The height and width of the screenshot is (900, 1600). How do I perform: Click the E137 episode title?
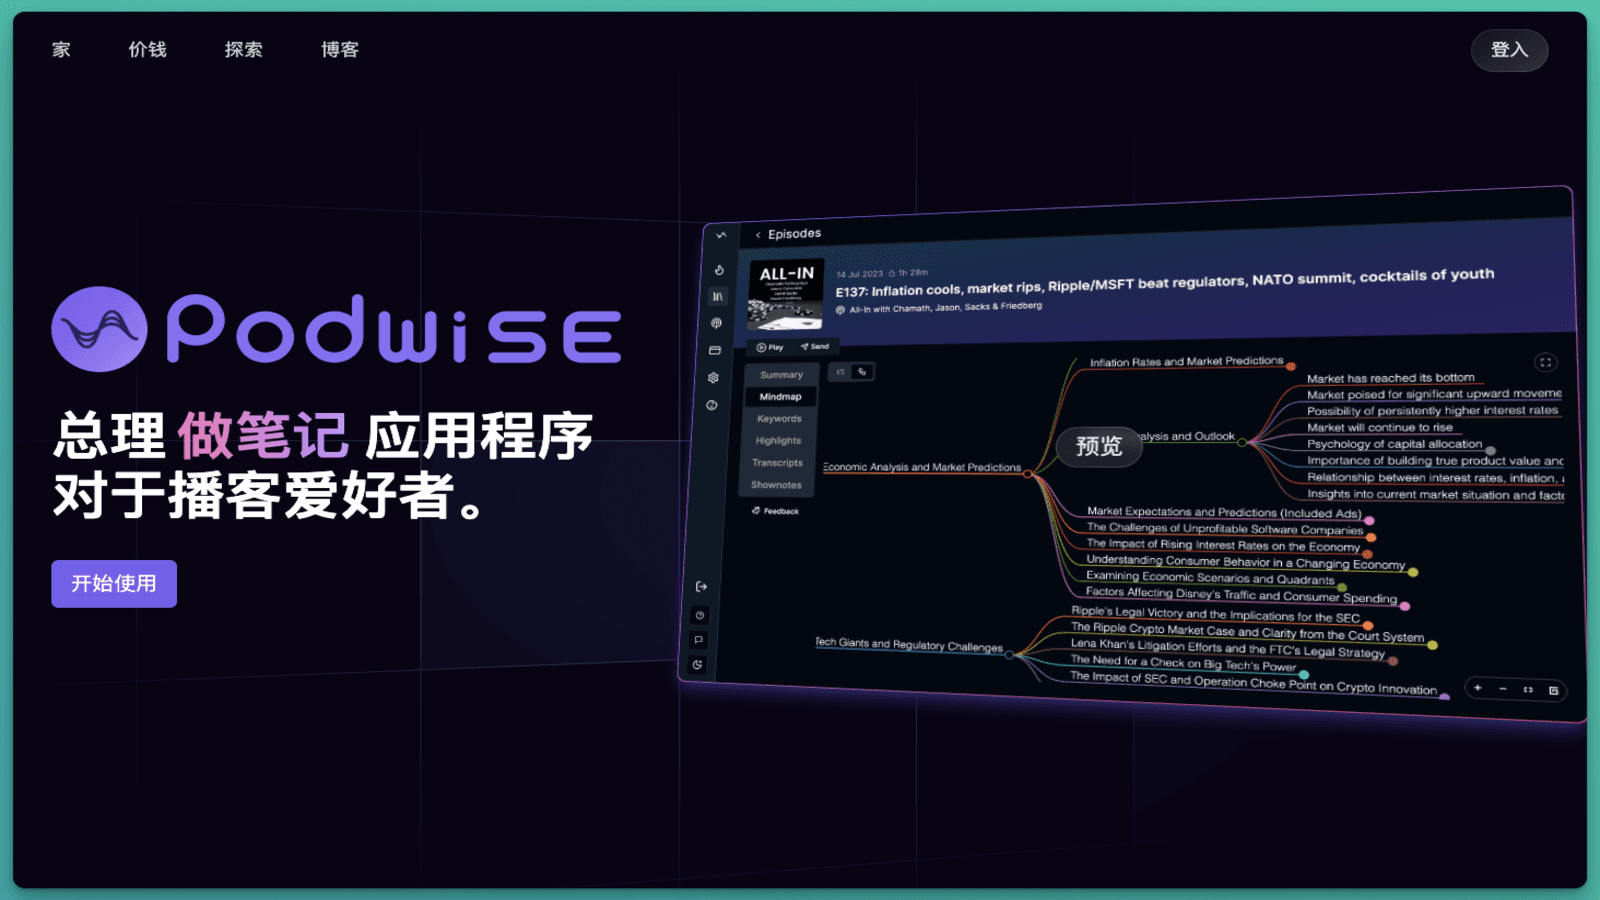(1165, 282)
